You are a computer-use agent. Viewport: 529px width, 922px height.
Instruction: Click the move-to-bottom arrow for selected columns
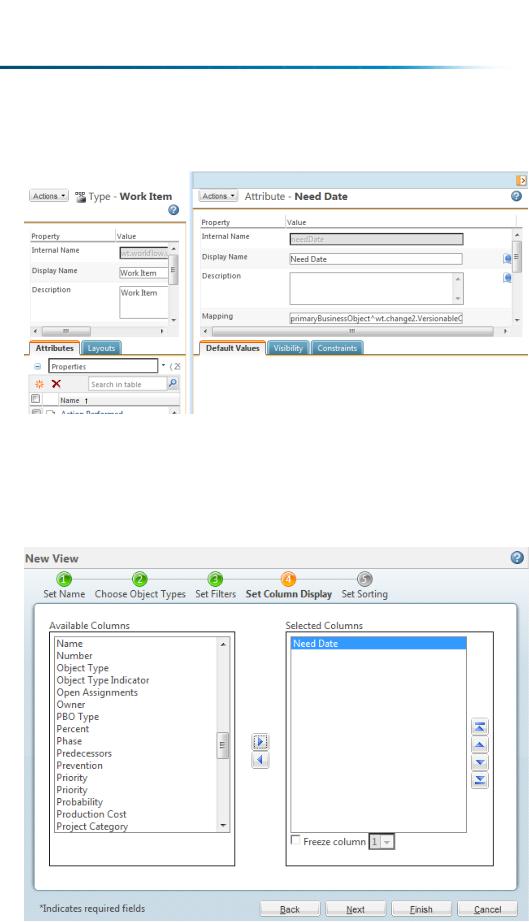pos(480,780)
